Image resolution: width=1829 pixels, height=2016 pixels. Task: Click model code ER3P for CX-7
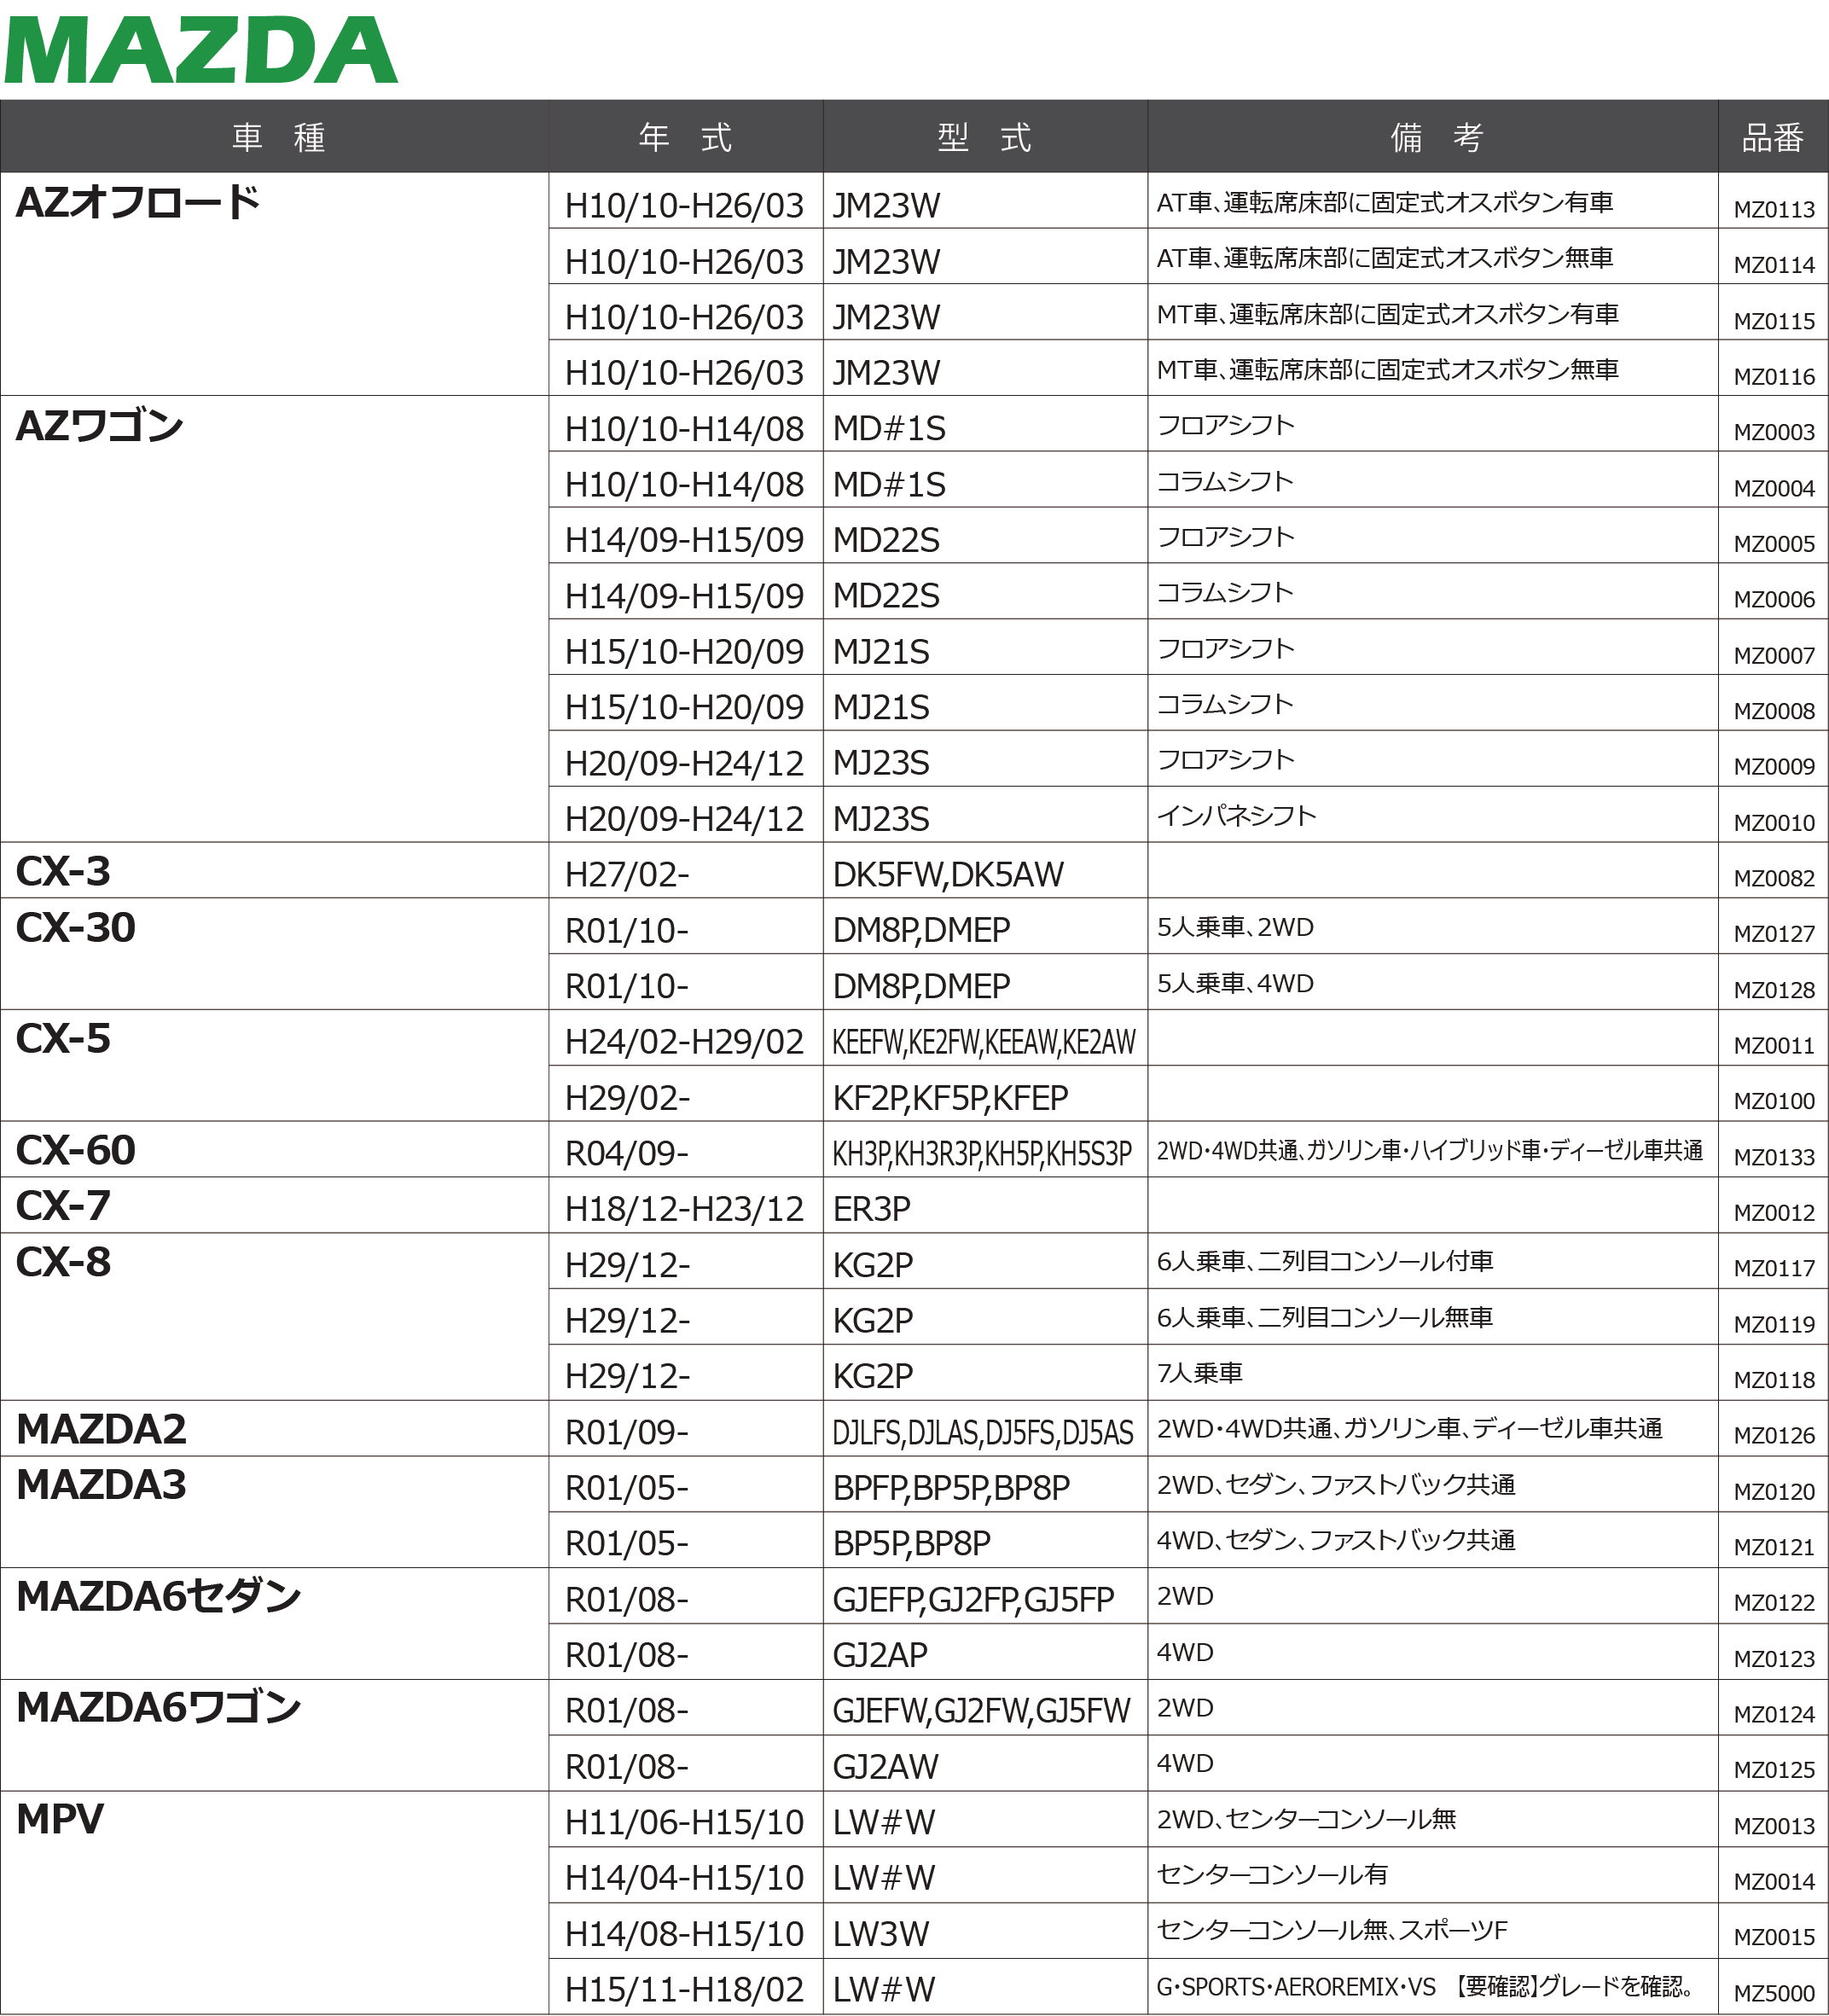coord(871,1210)
